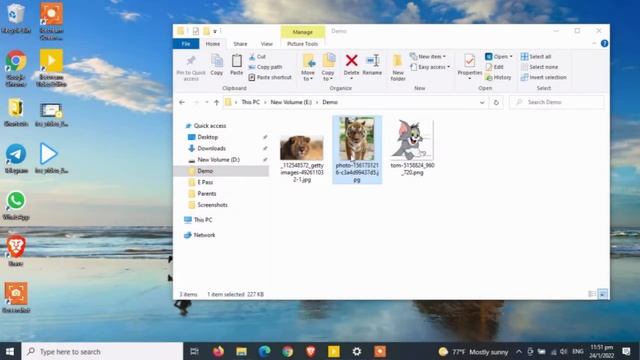Select Demo folder in navigation pane

click(221, 171)
